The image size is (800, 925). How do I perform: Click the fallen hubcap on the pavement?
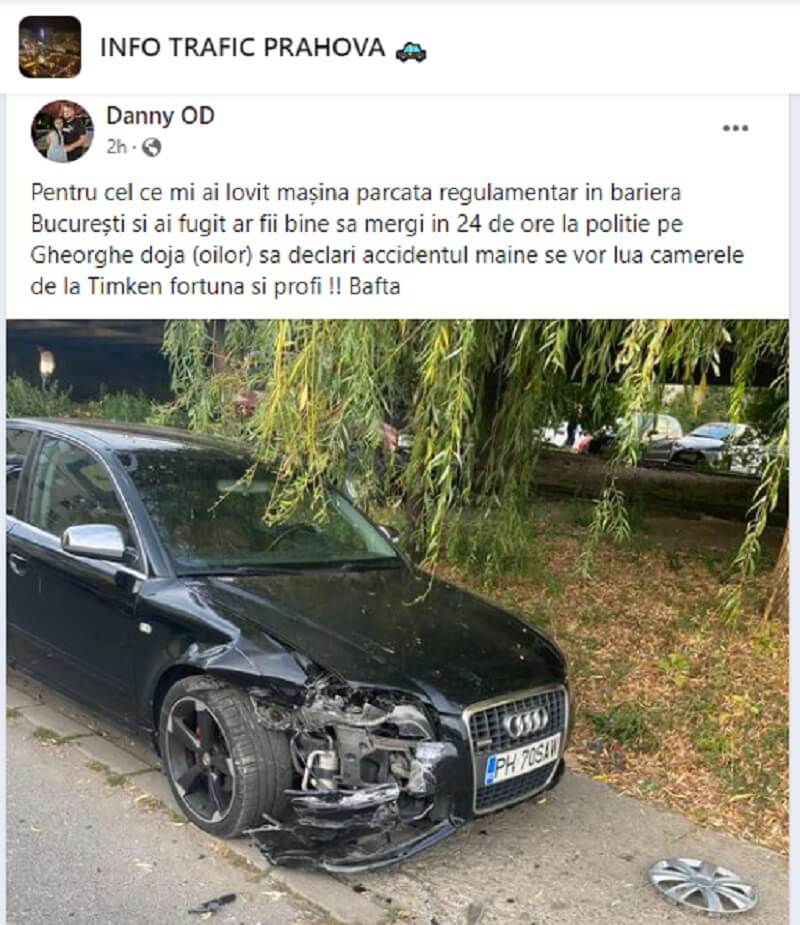[x=702, y=885]
